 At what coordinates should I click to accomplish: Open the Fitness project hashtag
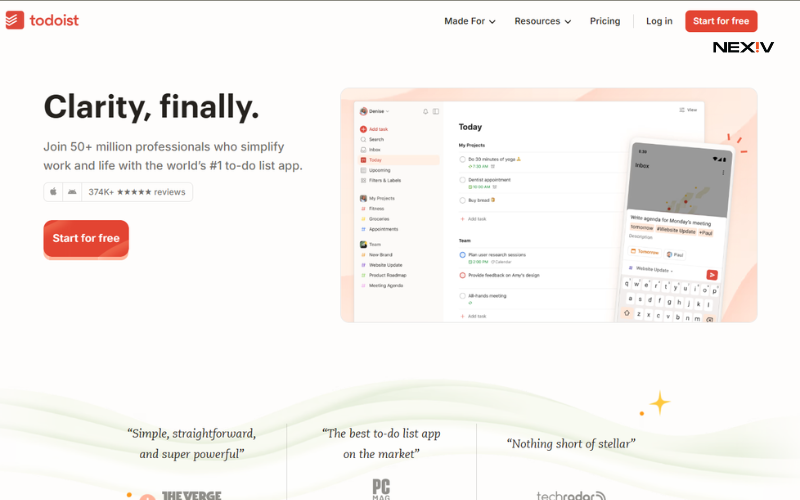(363, 209)
